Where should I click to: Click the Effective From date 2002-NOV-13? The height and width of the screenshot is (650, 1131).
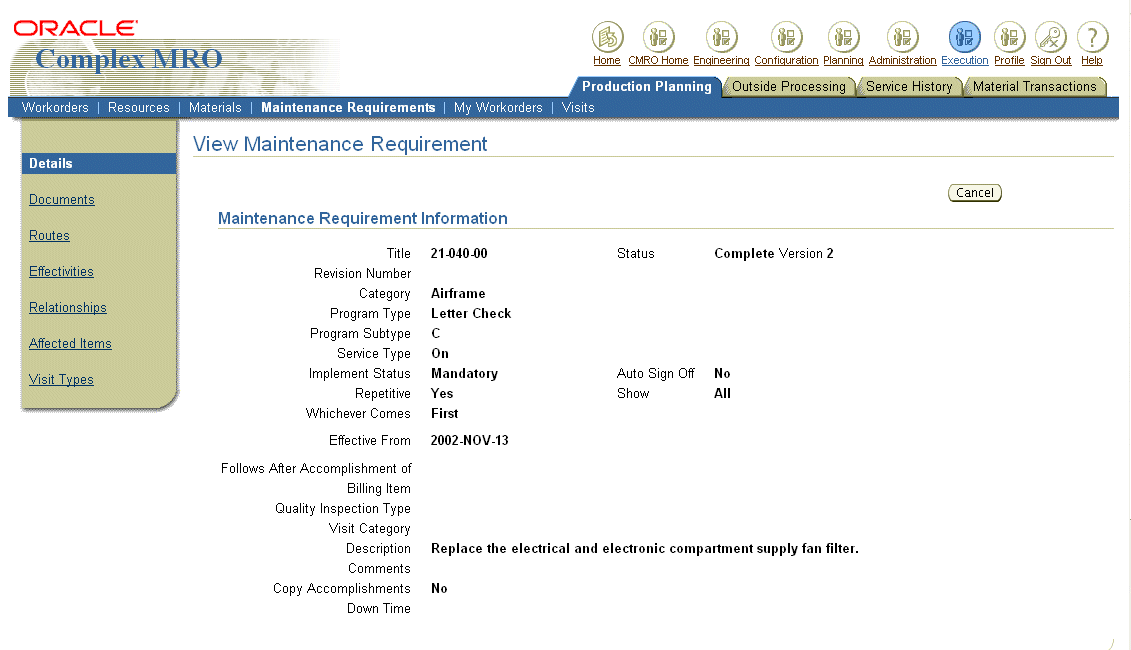pyautogui.click(x=470, y=440)
